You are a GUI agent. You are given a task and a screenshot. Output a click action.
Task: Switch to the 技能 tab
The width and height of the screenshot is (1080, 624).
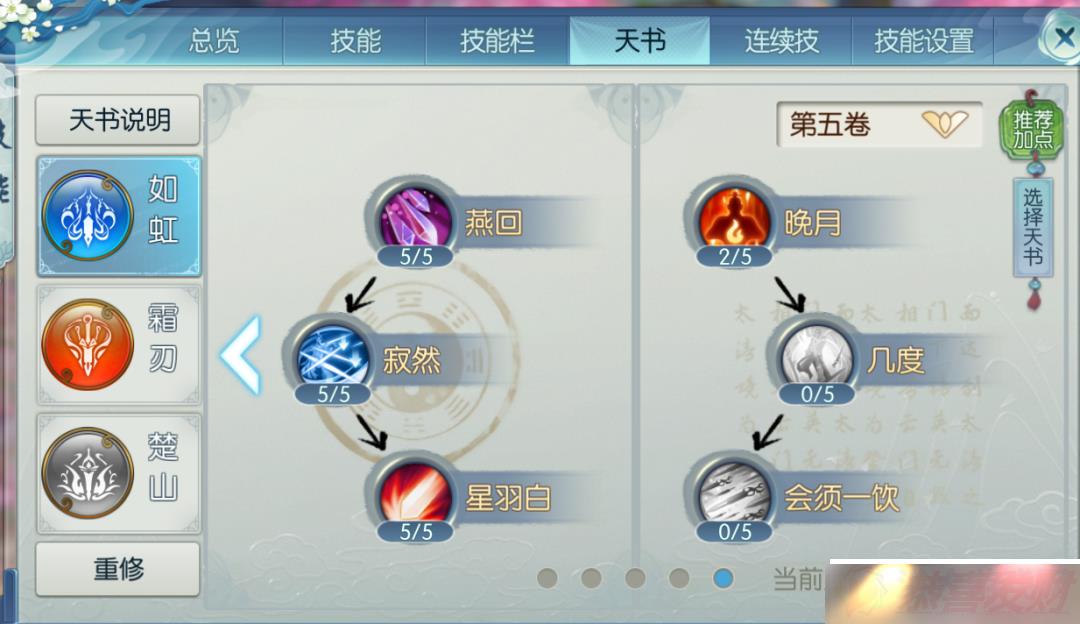coord(355,41)
